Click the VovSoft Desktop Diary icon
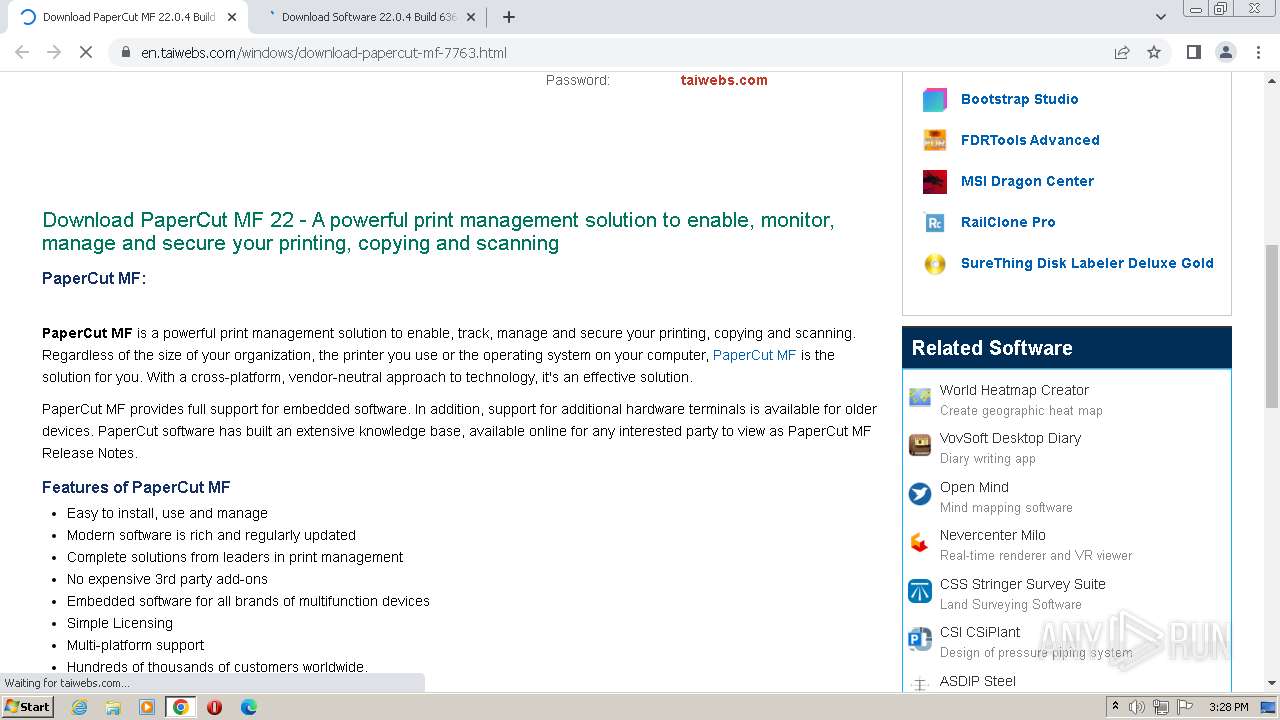Image resolution: width=1280 pixels, height=720 pixels. click(x=920, y=445)
